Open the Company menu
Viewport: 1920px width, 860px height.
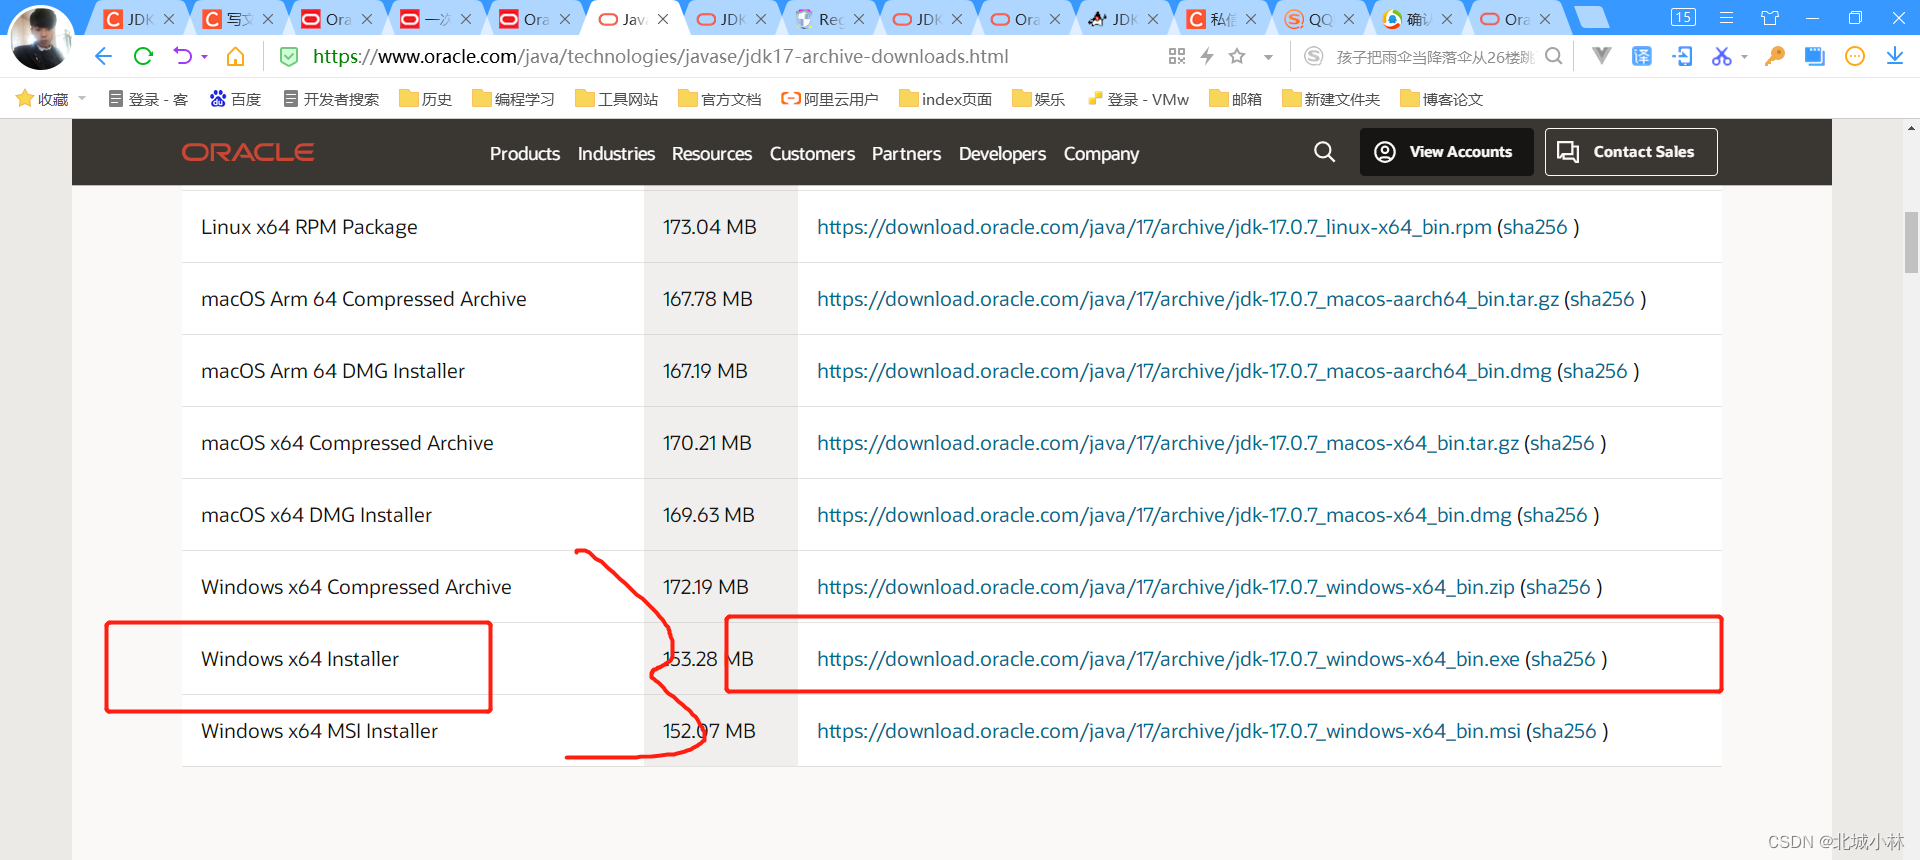[1101, 153]
